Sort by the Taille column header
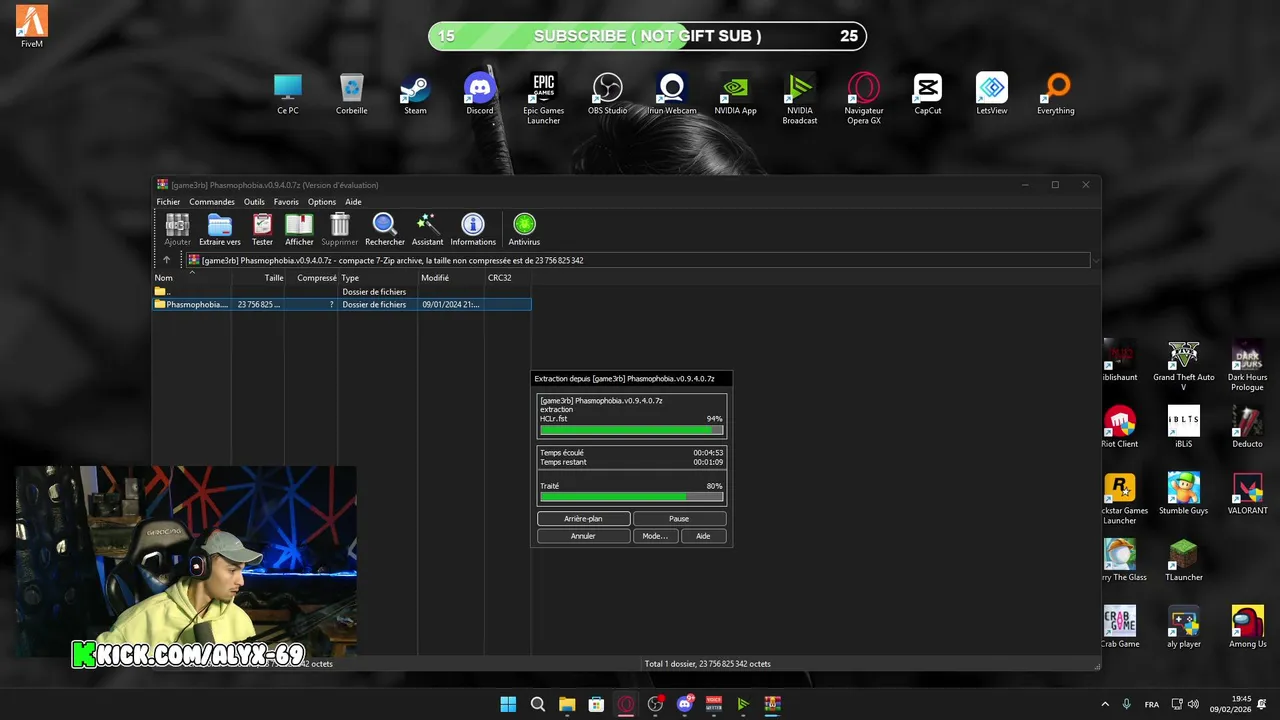Image resolution: width=1280 pixels, height=720 pixels. pos(258,278)
